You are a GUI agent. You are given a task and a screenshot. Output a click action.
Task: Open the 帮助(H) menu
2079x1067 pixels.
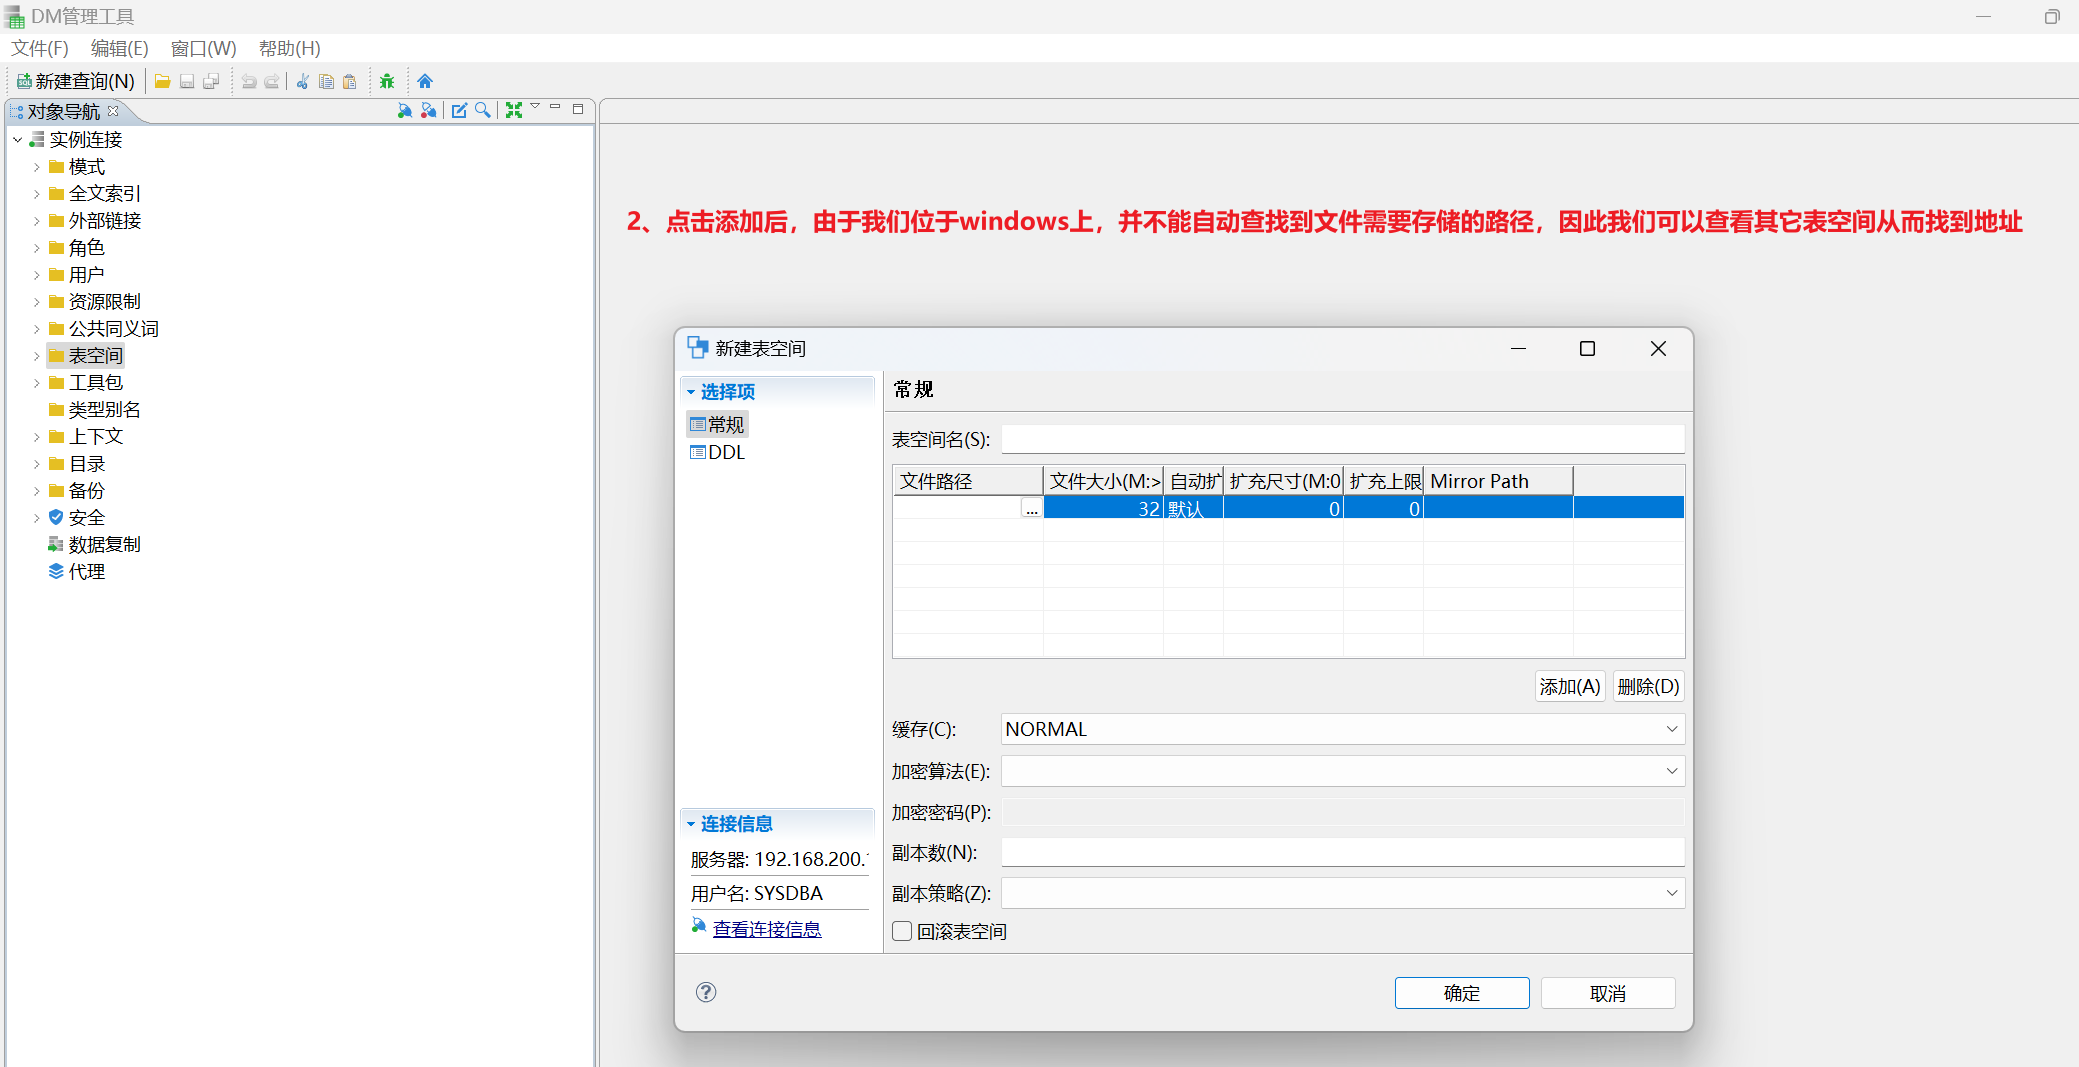pos(288,47)
